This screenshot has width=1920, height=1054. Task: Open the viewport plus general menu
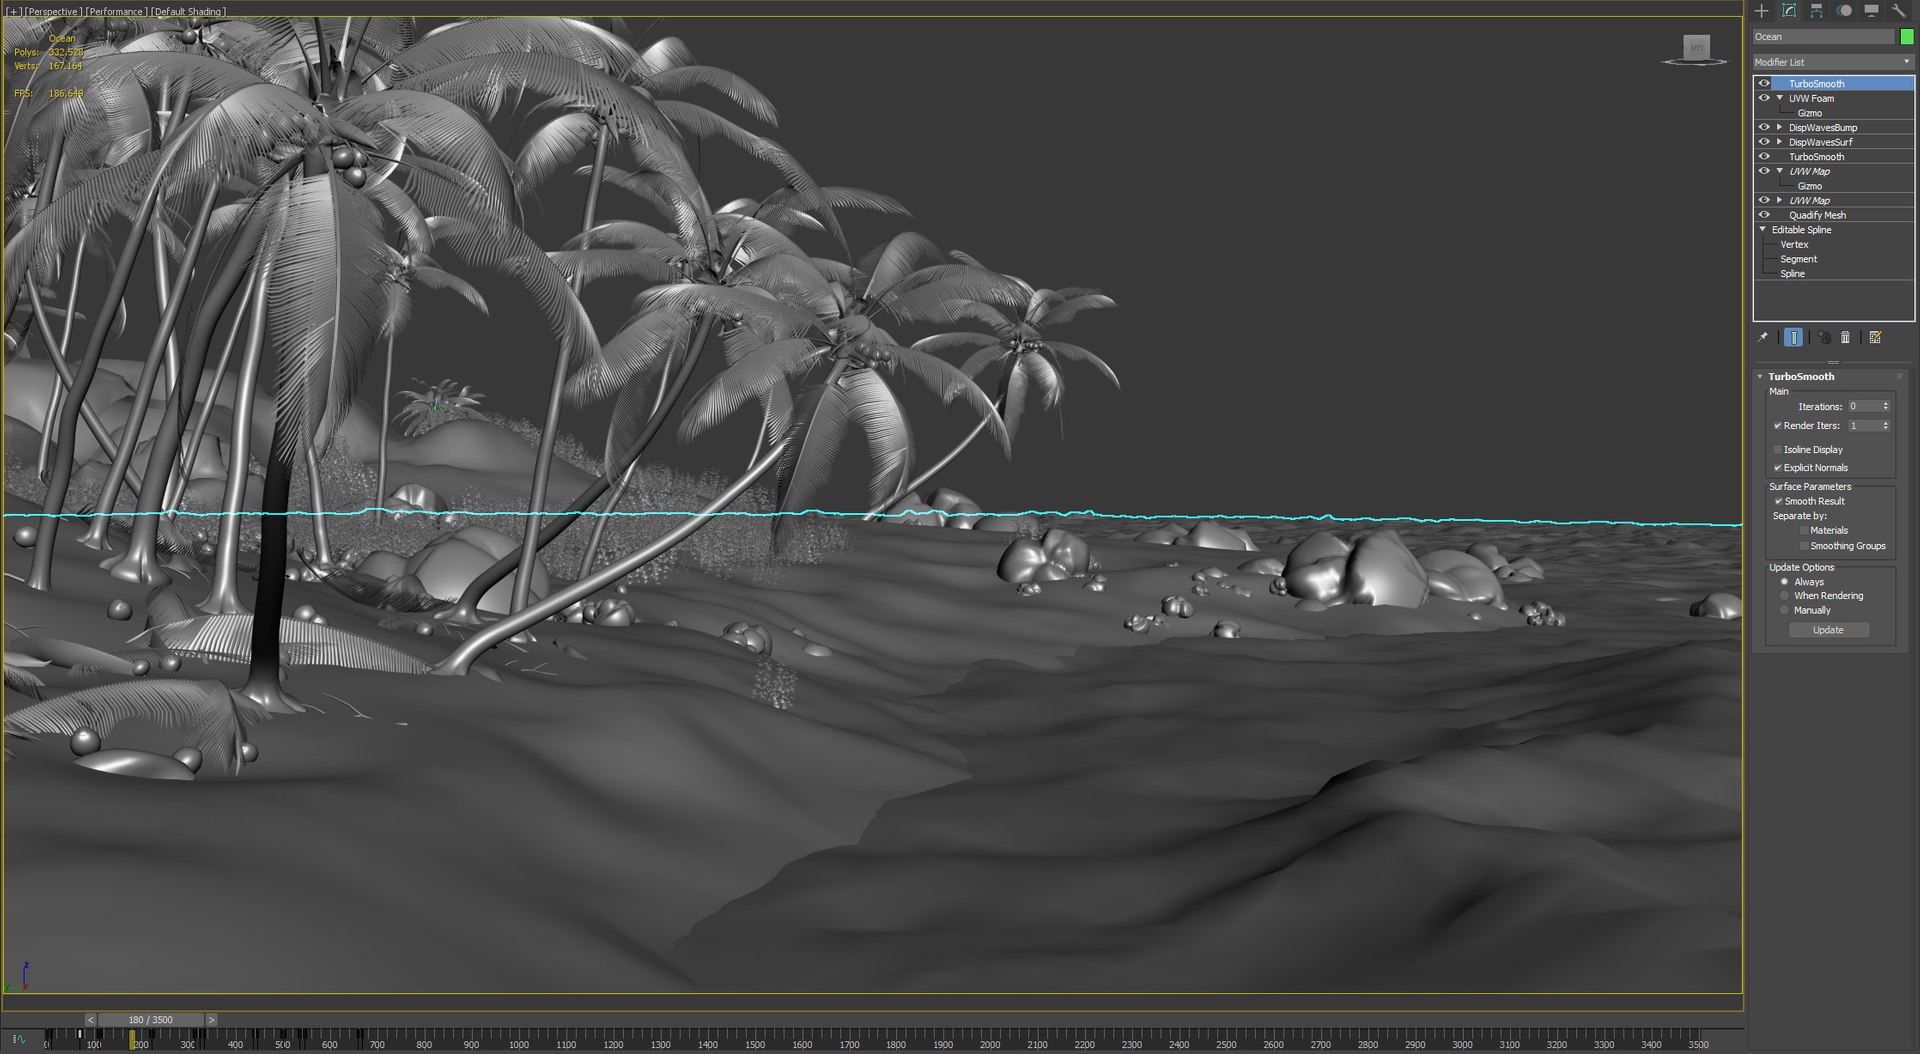pos(14,12)
